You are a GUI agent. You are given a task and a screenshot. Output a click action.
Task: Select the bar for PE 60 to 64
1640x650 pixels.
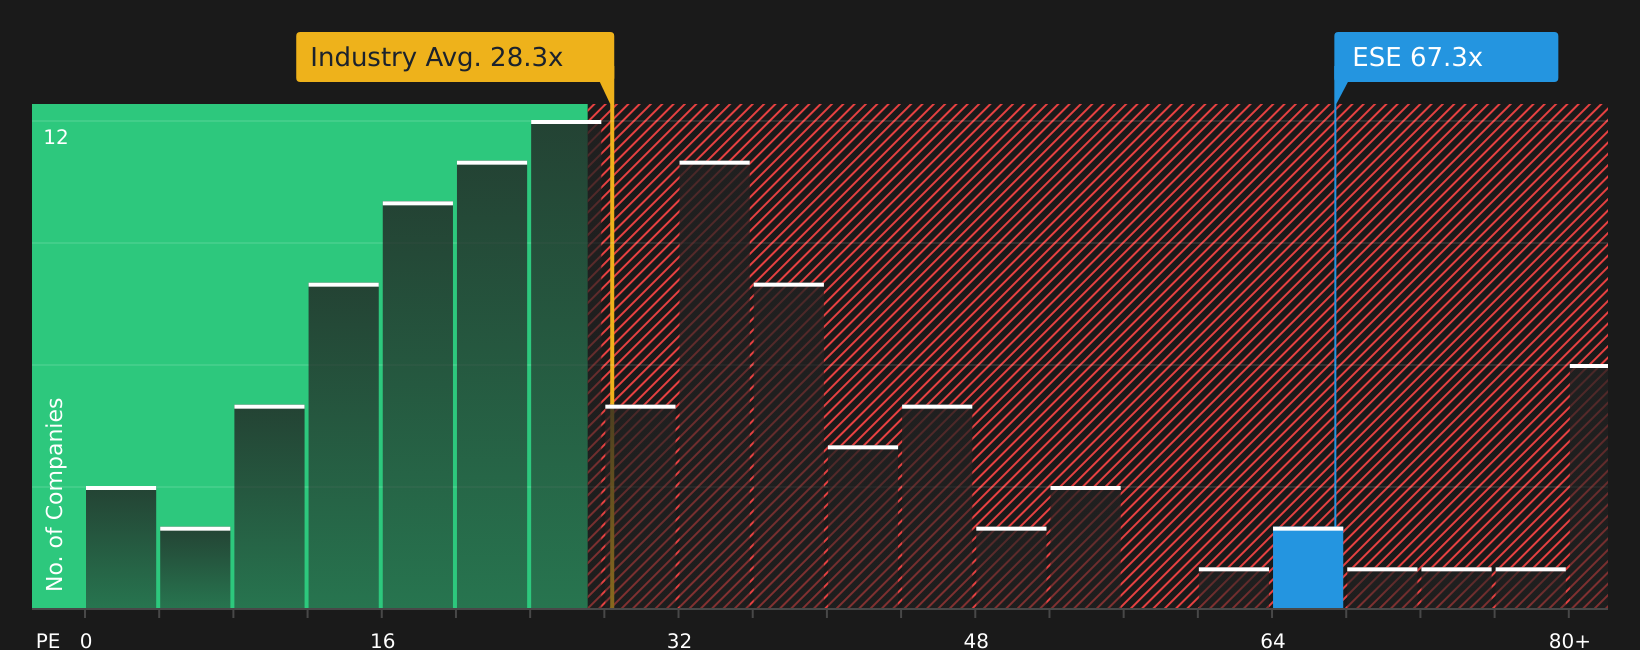pyautogui.click(x=1234, y=588)
